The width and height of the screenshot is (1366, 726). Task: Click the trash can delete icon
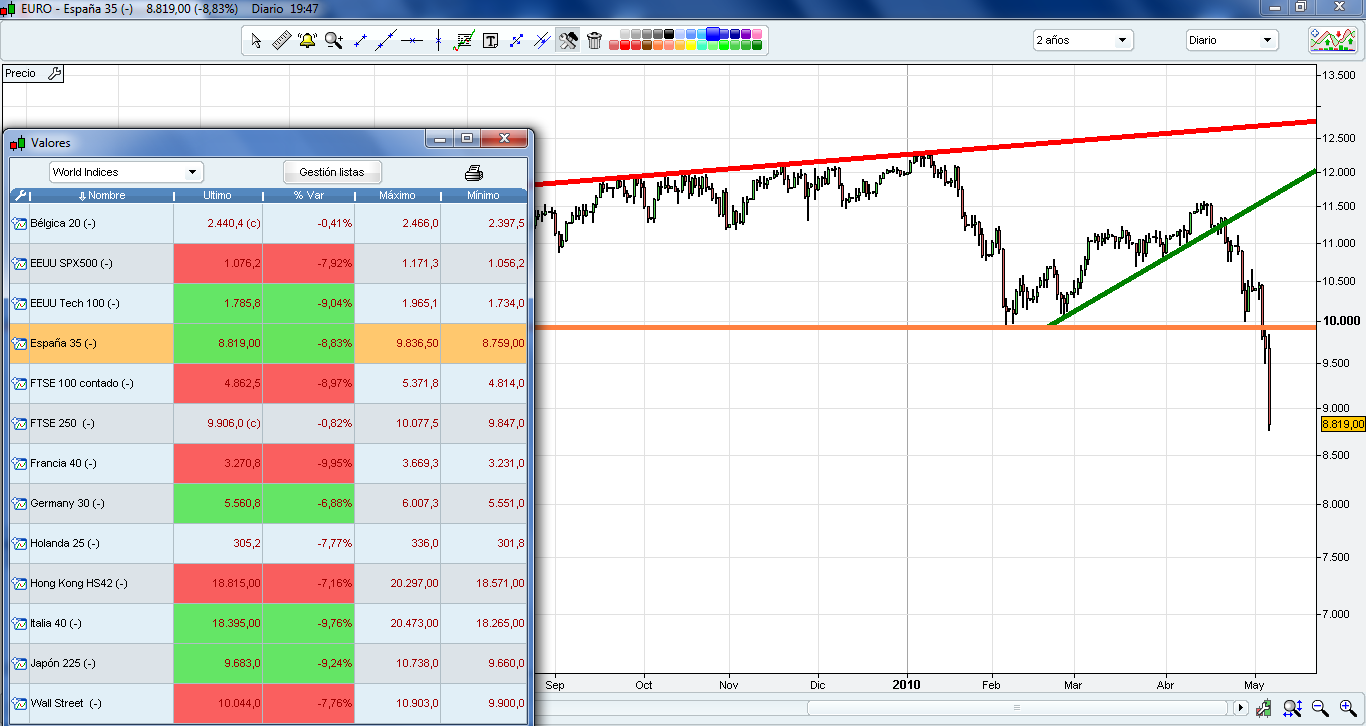click(x=594, y=41)
